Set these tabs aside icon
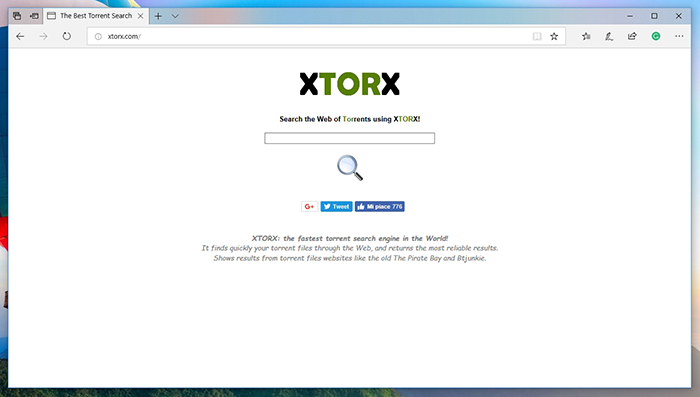This screenshot has height=397, width=700. 34,16
